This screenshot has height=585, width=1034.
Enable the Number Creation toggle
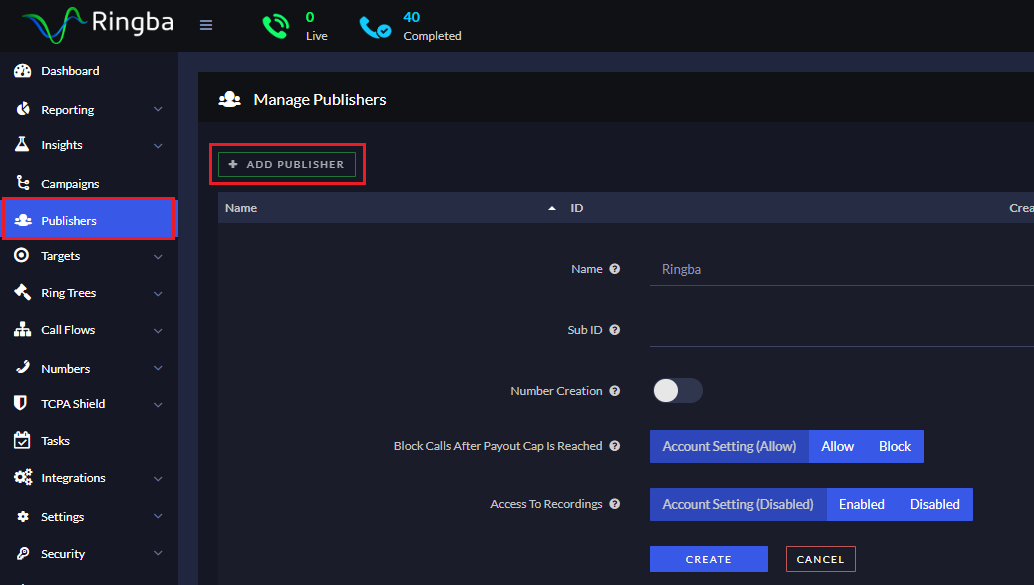pyautogui.click(x=677, y=392)
